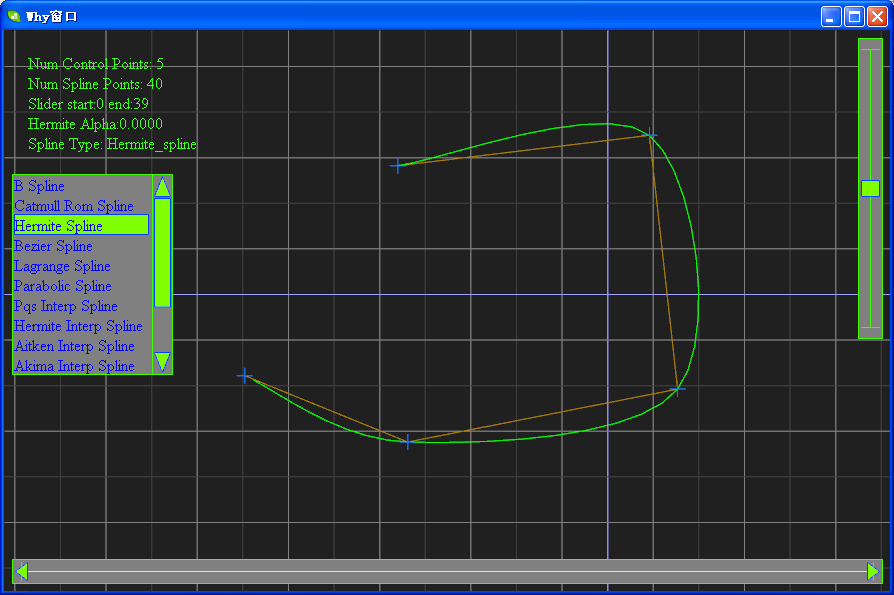Click the top-right control point cross marker
The width and height of the screenshot is (894, 595).
650,135
